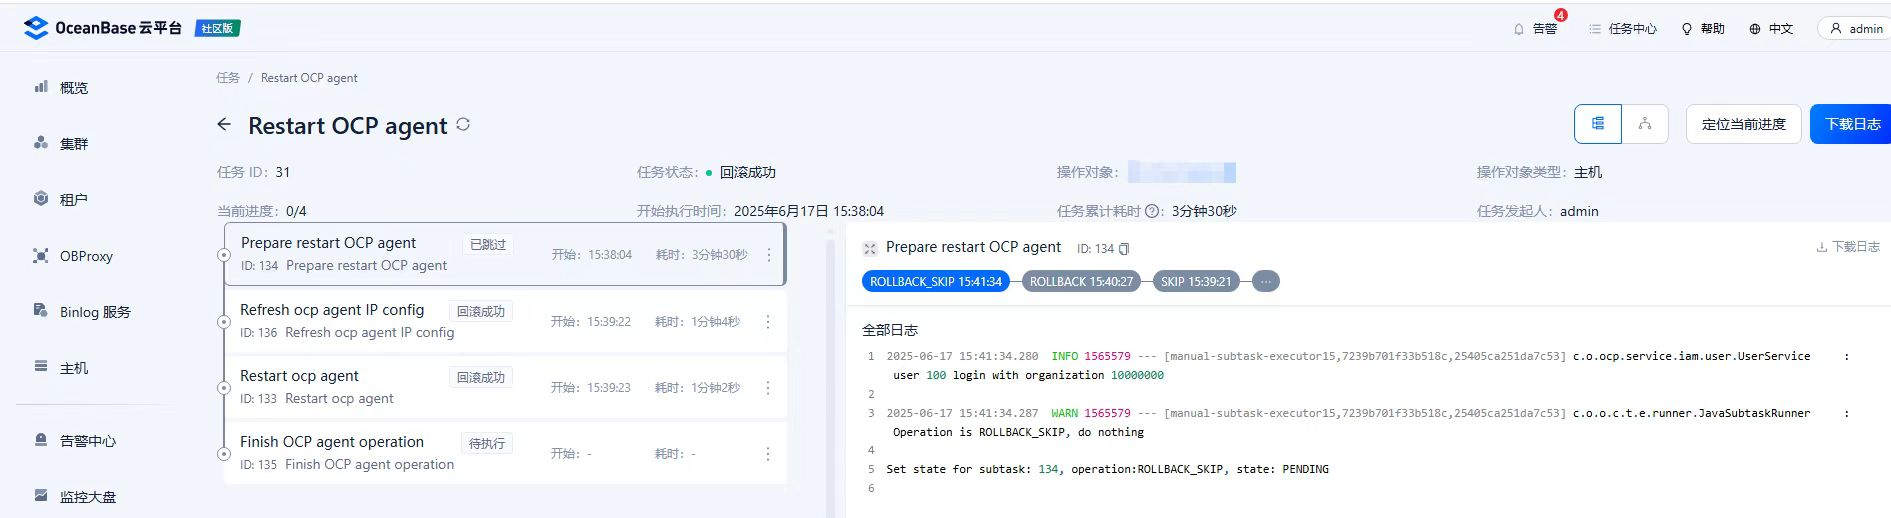The image size is (1891, 518).
Task: Click 回滚成功 tag on Refresh ocp agent IP config
Action: point(481,312)
